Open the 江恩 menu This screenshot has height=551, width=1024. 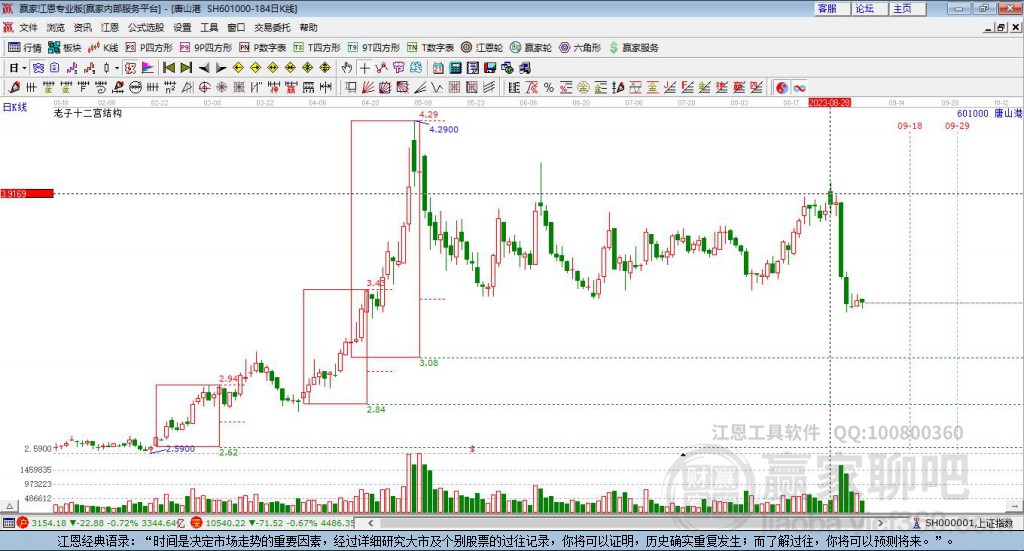(110, 27)
